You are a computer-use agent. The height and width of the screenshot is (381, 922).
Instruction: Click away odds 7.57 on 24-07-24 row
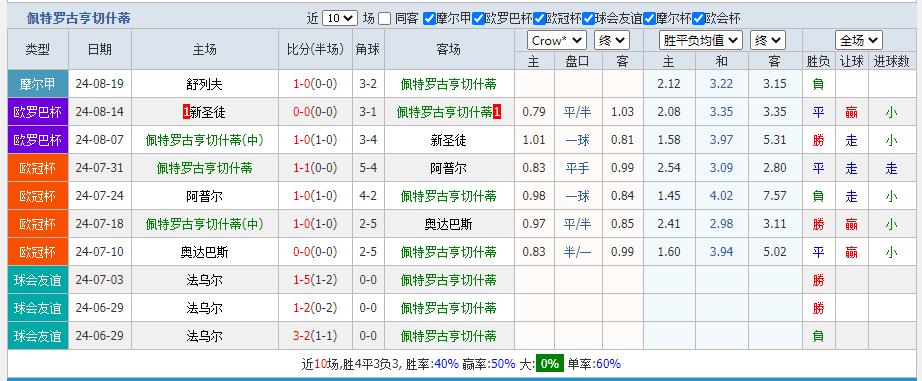coord(775,196)
